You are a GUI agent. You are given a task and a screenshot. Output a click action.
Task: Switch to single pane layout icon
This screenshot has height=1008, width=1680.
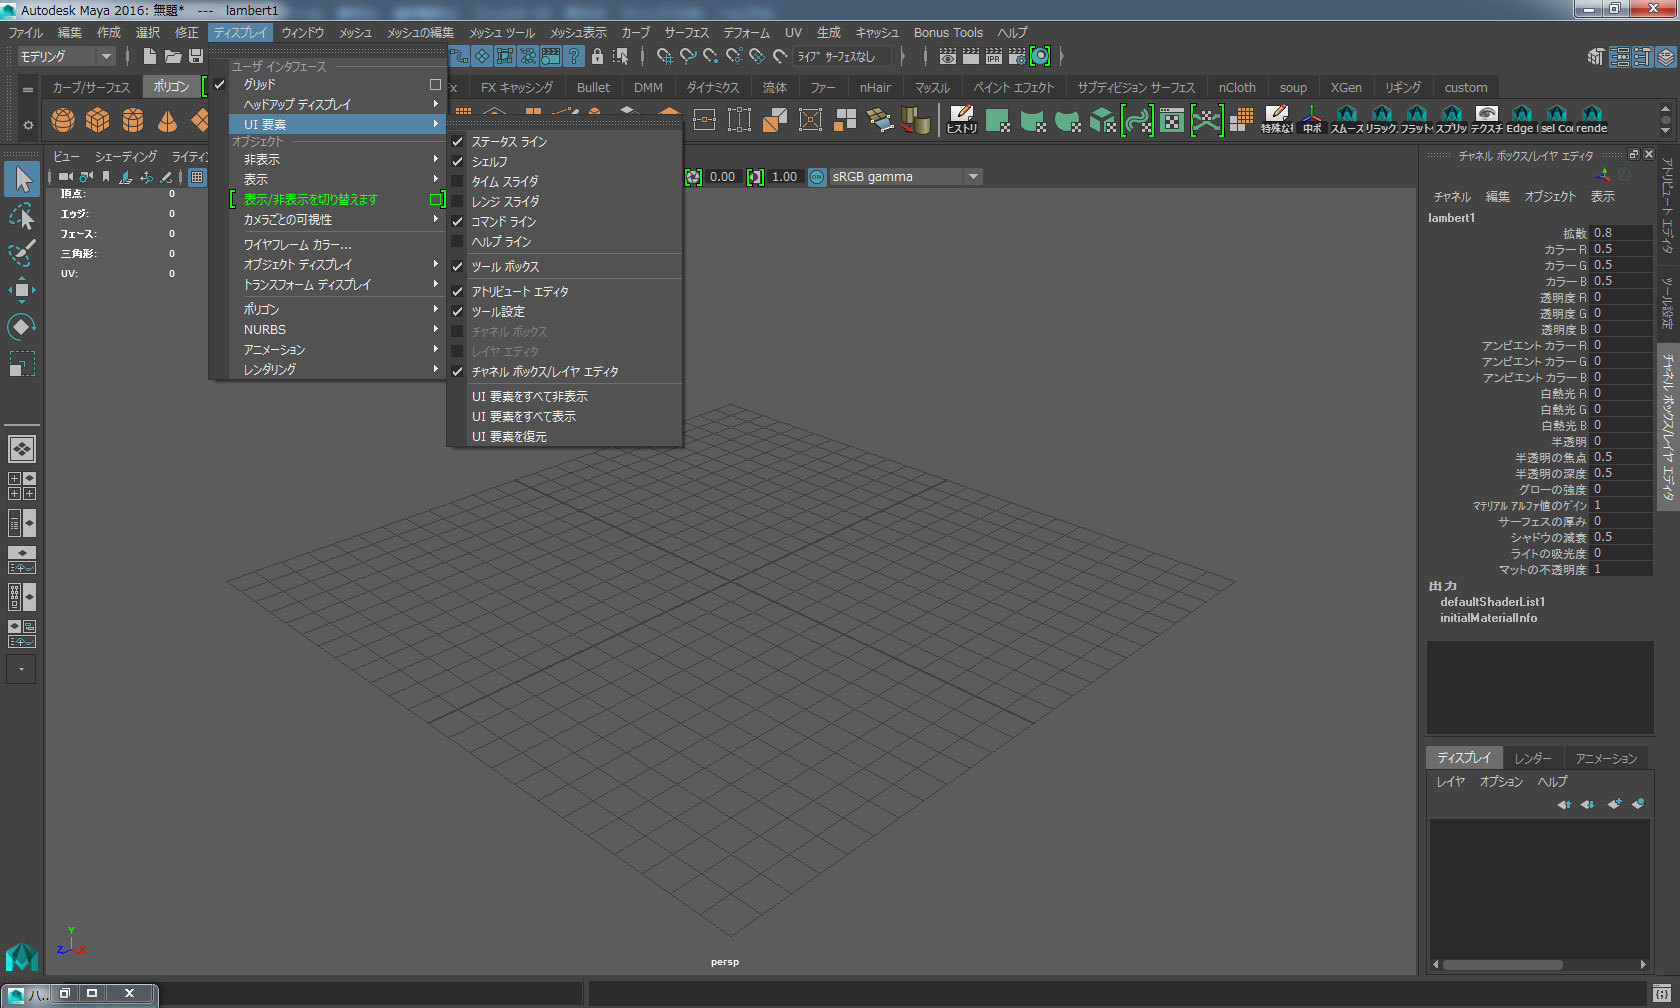pos(22,448)
